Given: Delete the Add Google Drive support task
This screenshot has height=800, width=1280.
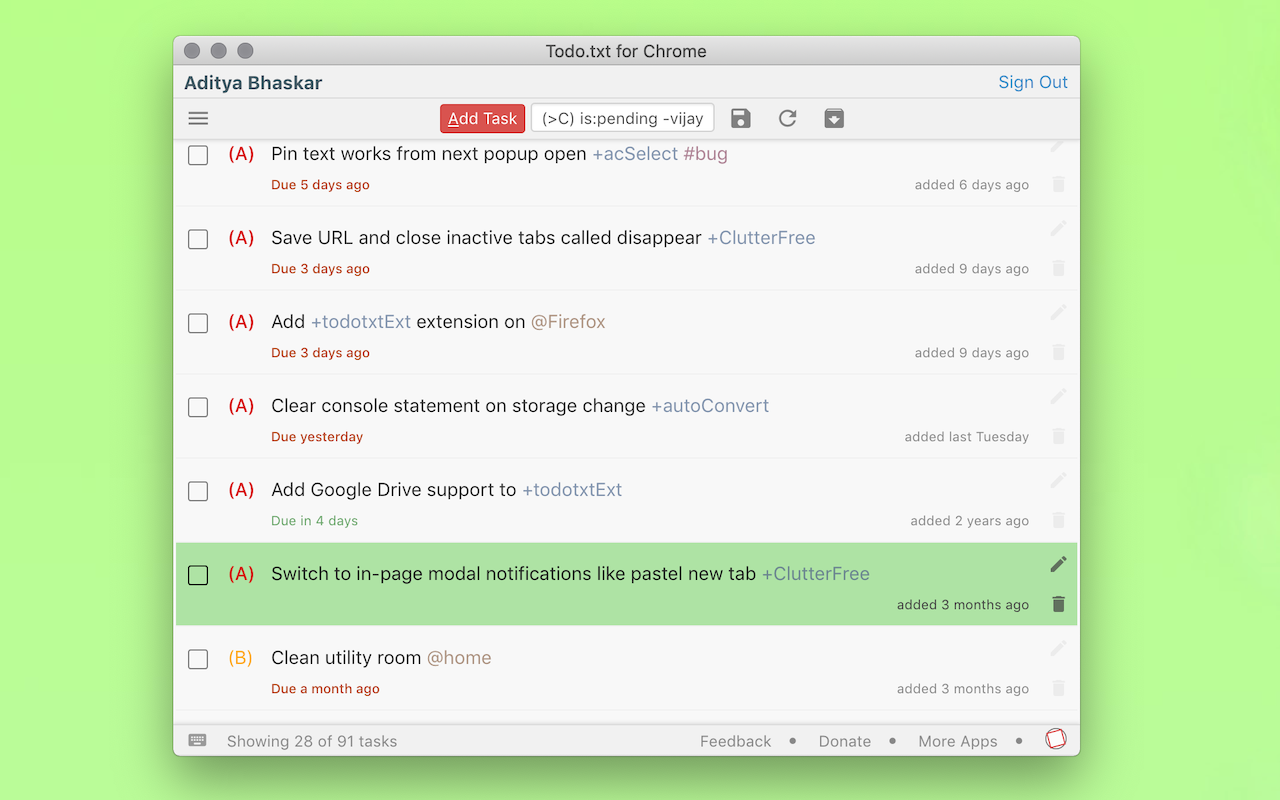Looking at the screenshot, I should (1058, 520).
